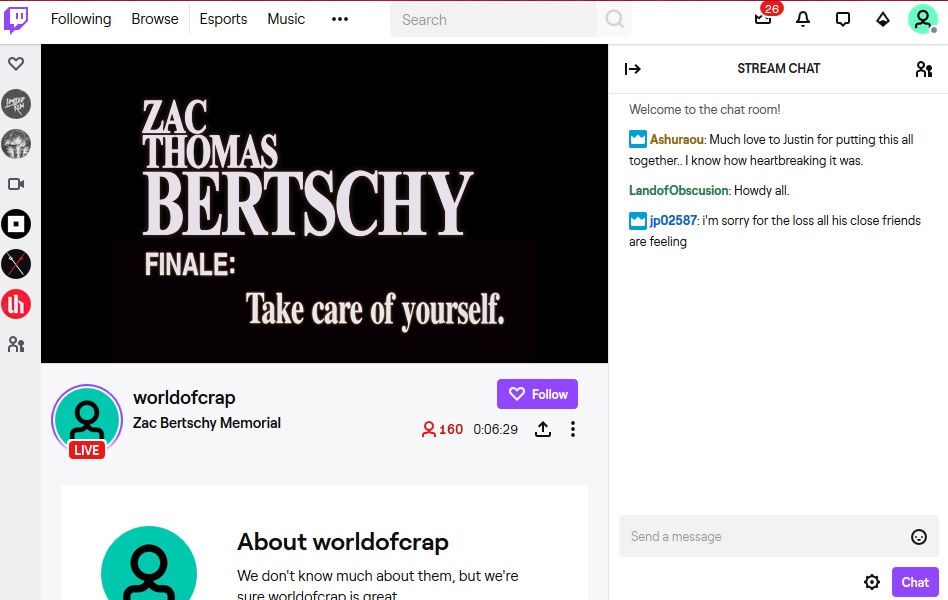Click the magnifying glass search button
This screenshot has width=948, height=600.
(x=614, y=19)
